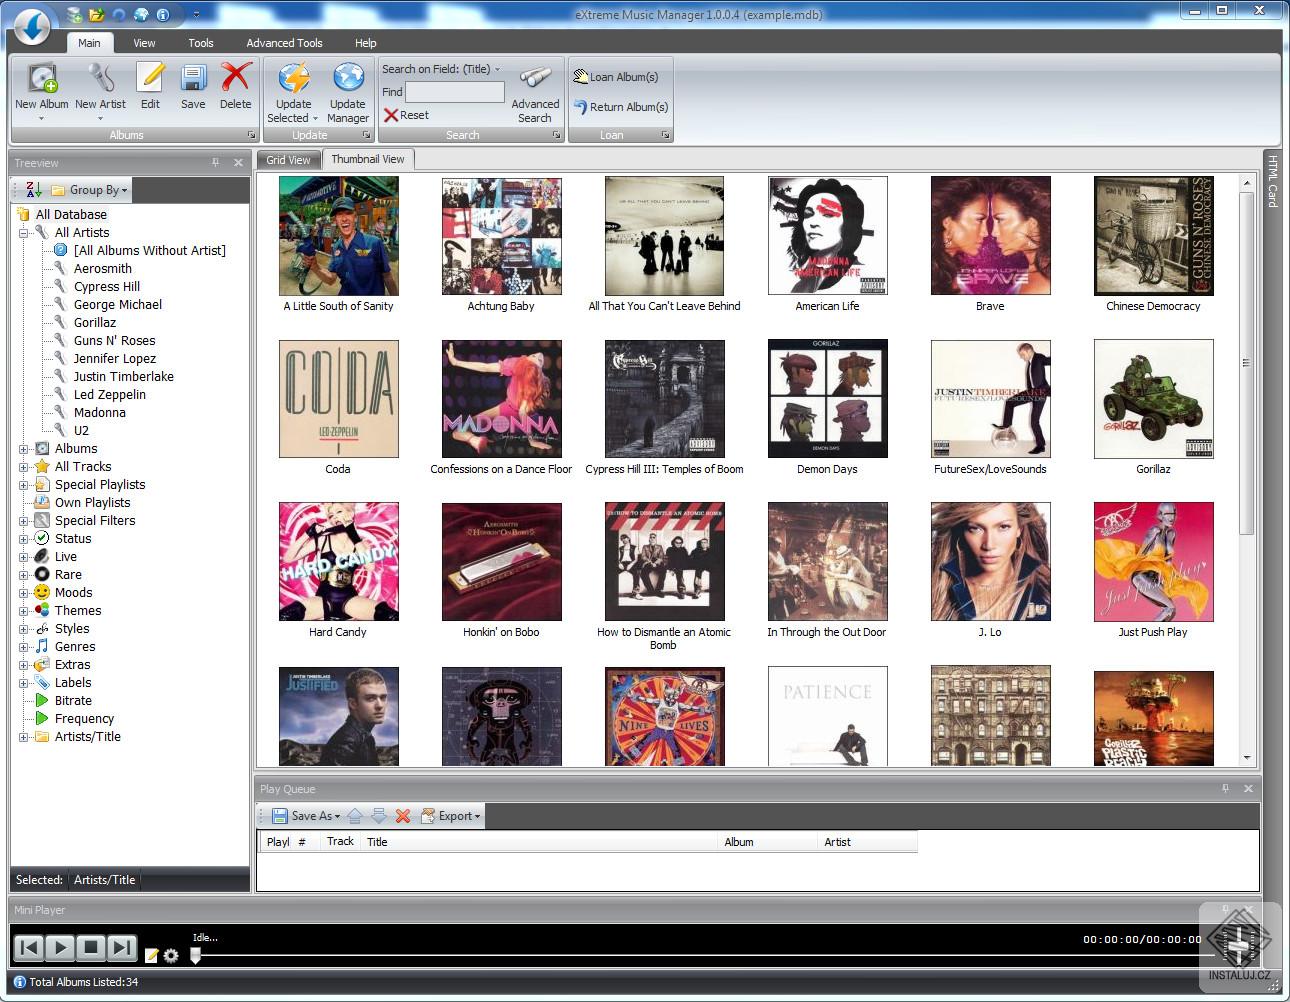The image size is (1290, 1002).
Task: Click the New Album icon
Action: point(42,78)
